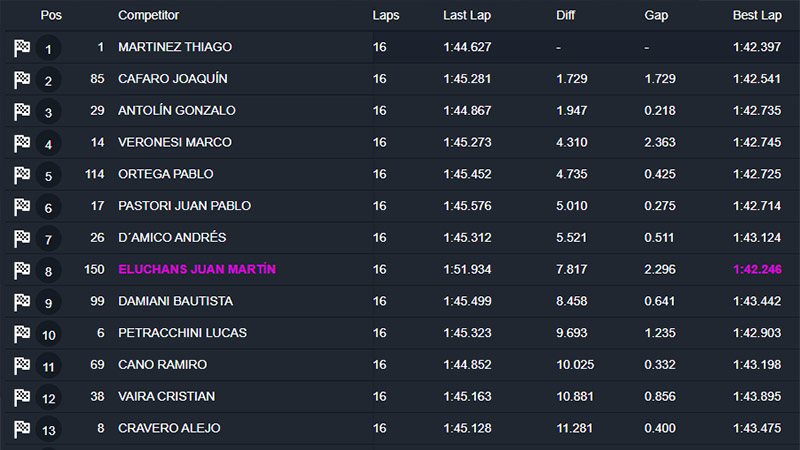Sort by the Pos column header
800x450 pixels.
[x=51, y=16]
